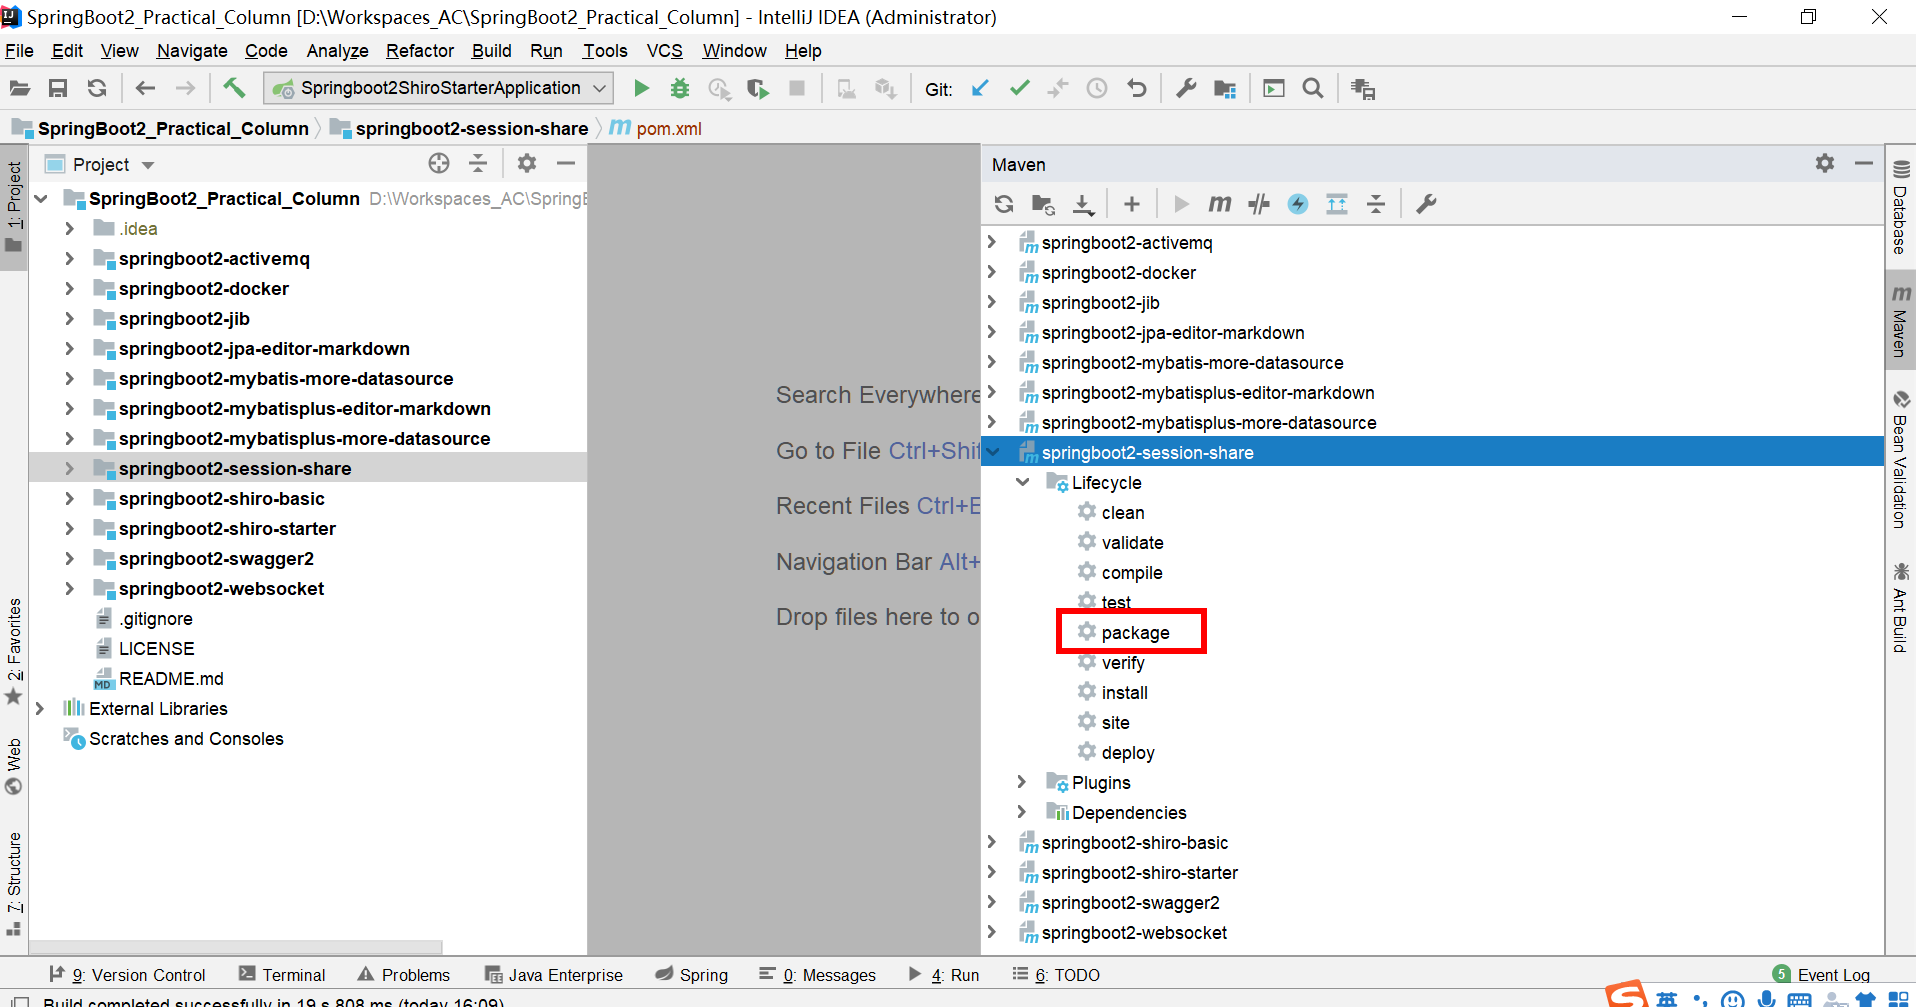This screenshot has height=1007, width=1916.
Task: Click the Project panel locate target icon
Action: 439,163
